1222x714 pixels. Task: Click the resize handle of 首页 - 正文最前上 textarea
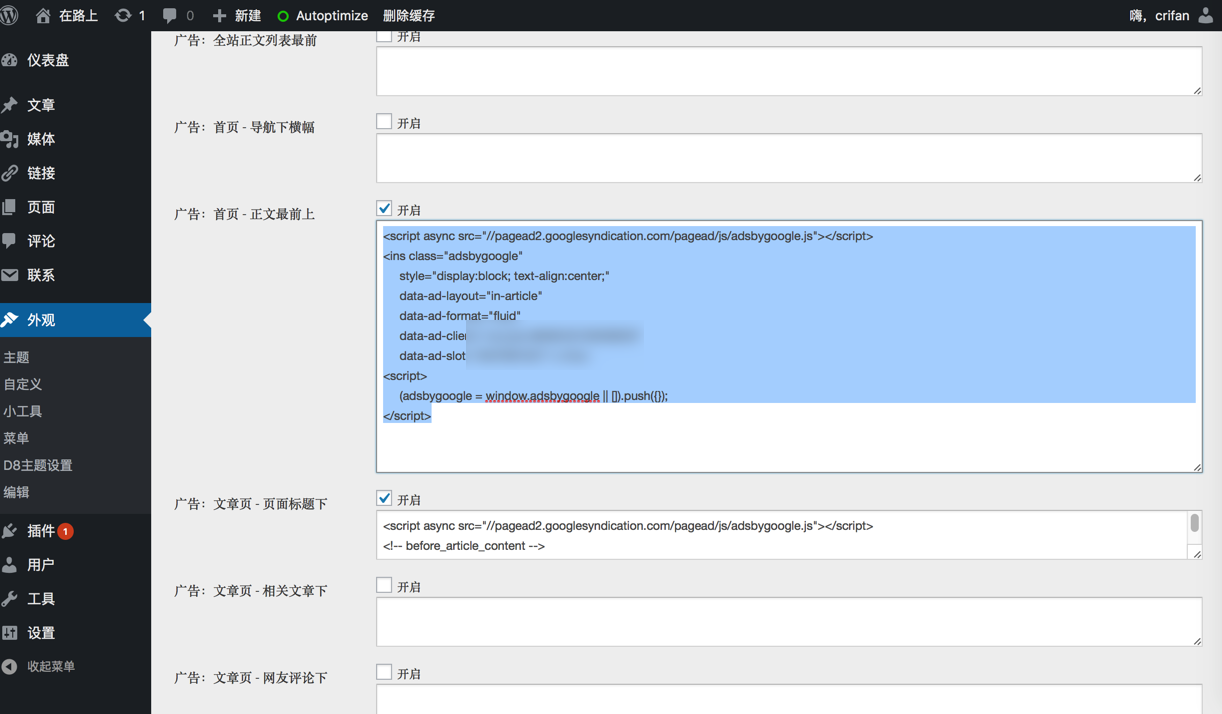[1196, 466]
